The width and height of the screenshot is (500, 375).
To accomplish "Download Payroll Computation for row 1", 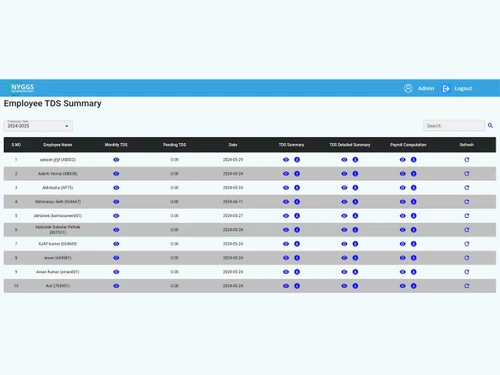I will click(414, 160).
